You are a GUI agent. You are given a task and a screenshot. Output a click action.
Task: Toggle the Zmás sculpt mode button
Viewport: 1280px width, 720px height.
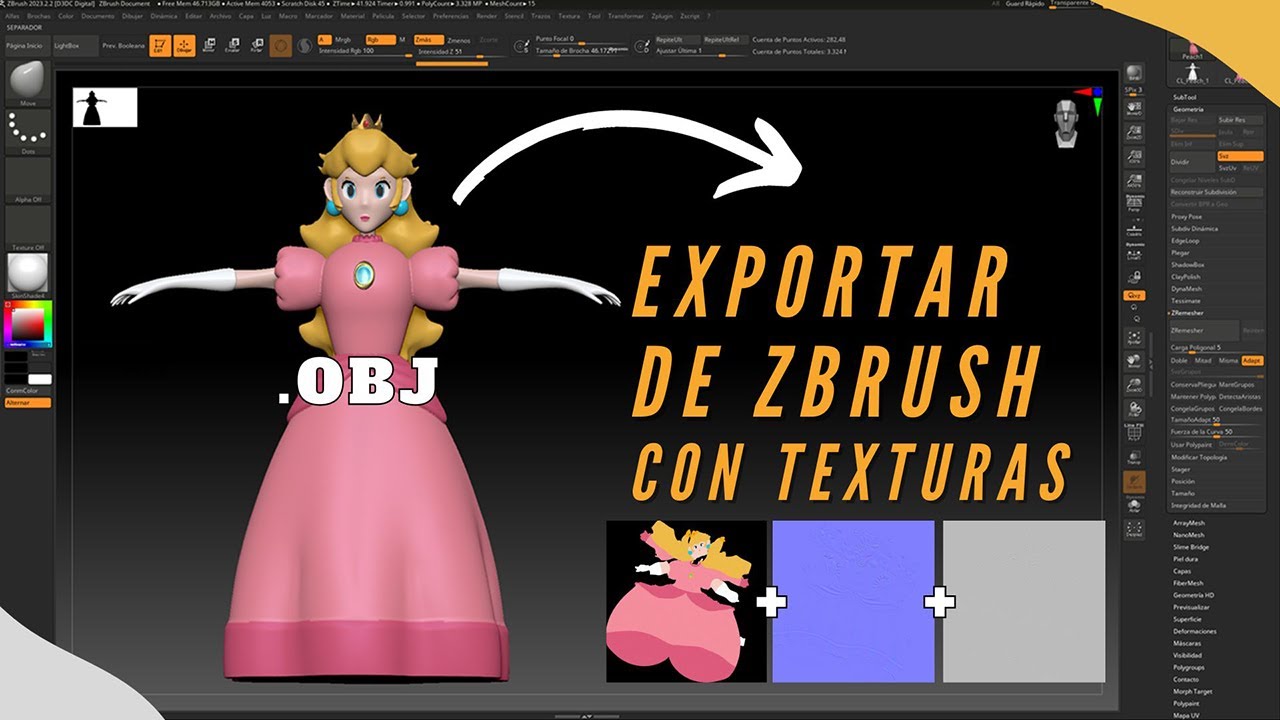click(x=428, y=40)
